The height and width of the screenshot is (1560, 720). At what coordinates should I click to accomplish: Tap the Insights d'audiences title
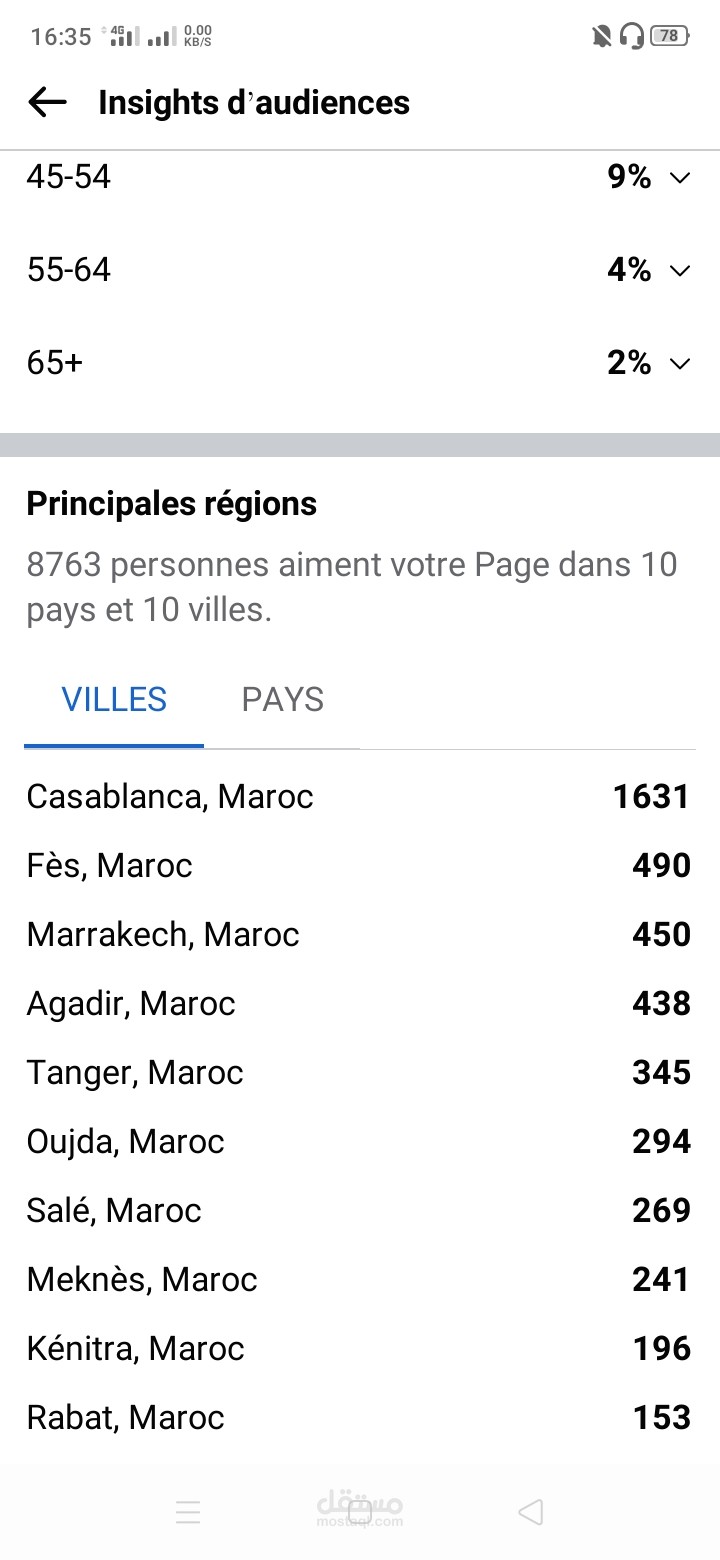254,102
